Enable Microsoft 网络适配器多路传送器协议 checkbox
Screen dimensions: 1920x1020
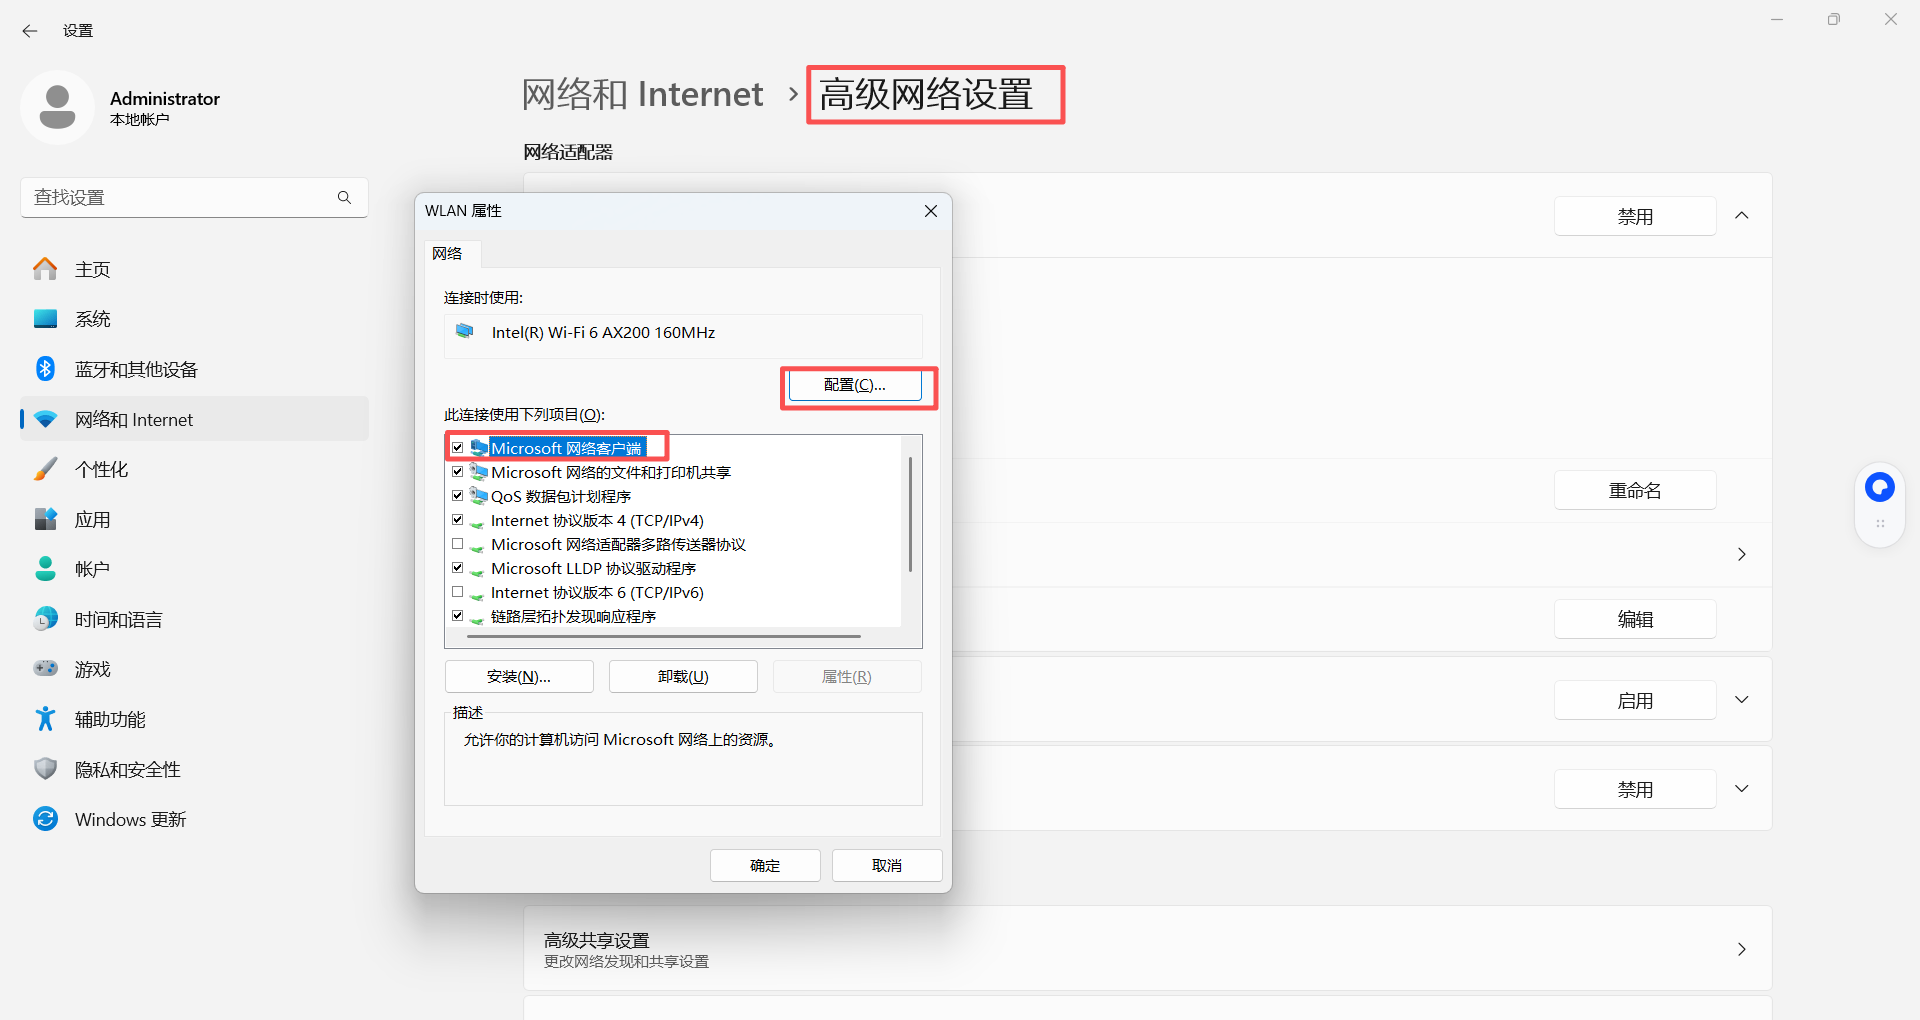(458, 544)
